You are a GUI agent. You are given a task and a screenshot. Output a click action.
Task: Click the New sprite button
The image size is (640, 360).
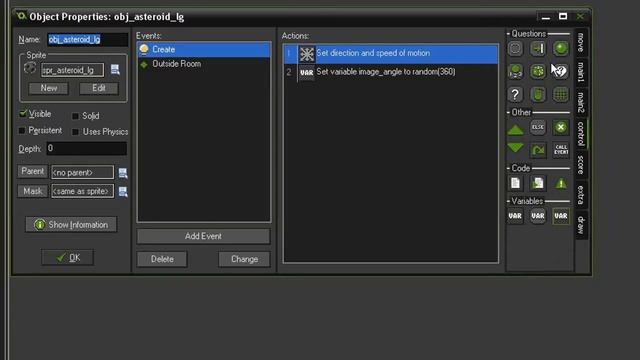(49, 88)
